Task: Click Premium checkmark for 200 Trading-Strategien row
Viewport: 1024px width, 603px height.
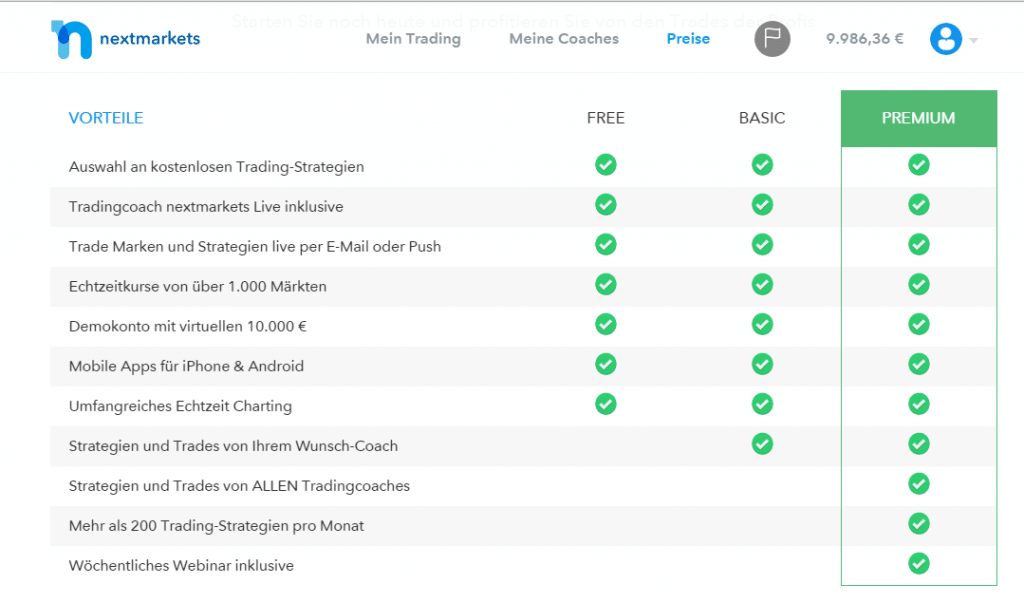Action: coord(919,524)
